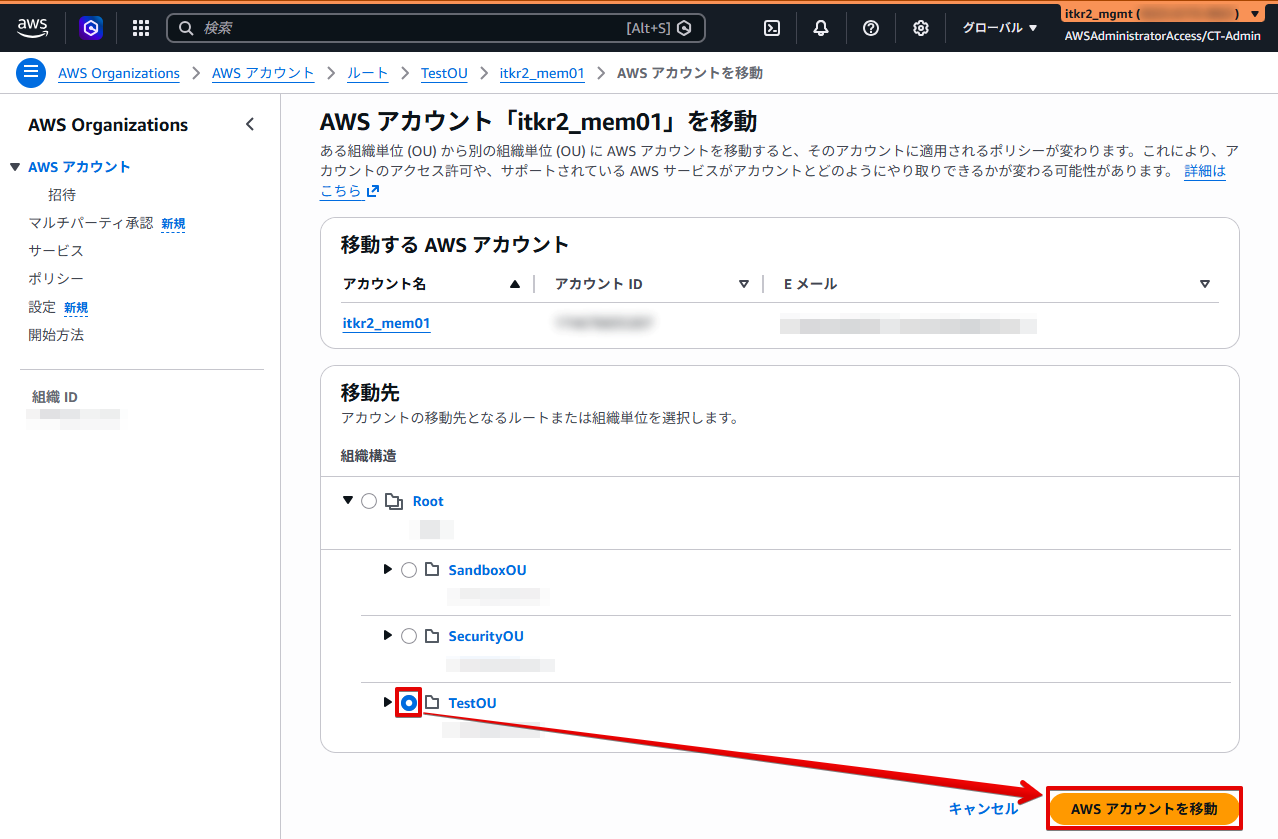Image resolution: width=1278 pixels, height=839 pixels.
Task: Select the SandboxOU radio button
Action: (x=409, y=570)
